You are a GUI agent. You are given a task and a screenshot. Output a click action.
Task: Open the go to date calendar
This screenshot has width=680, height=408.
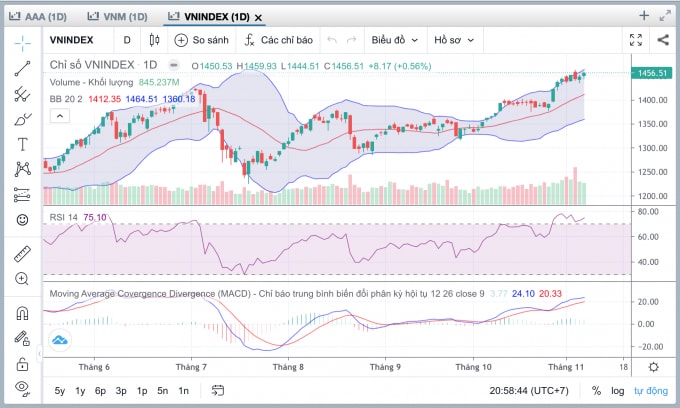click(218, 391)
